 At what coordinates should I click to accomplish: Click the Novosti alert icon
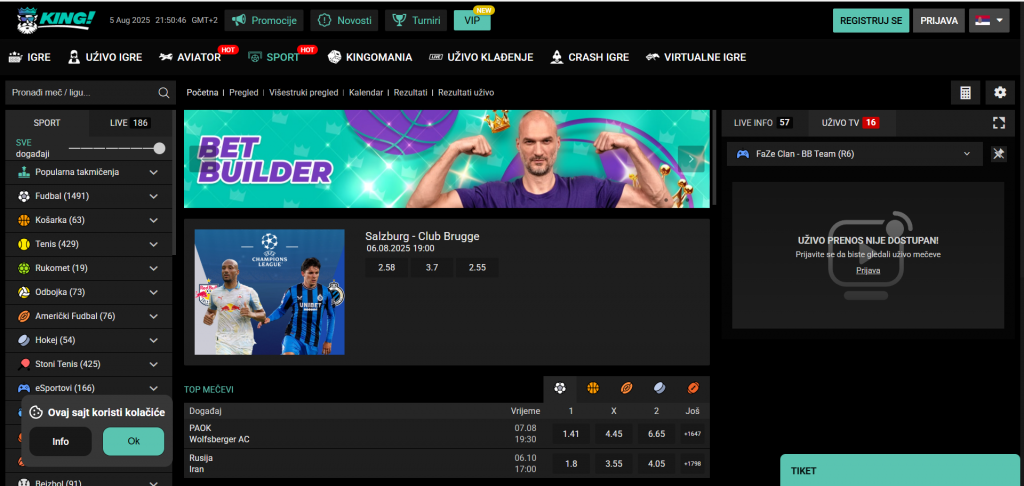(325, 20)
